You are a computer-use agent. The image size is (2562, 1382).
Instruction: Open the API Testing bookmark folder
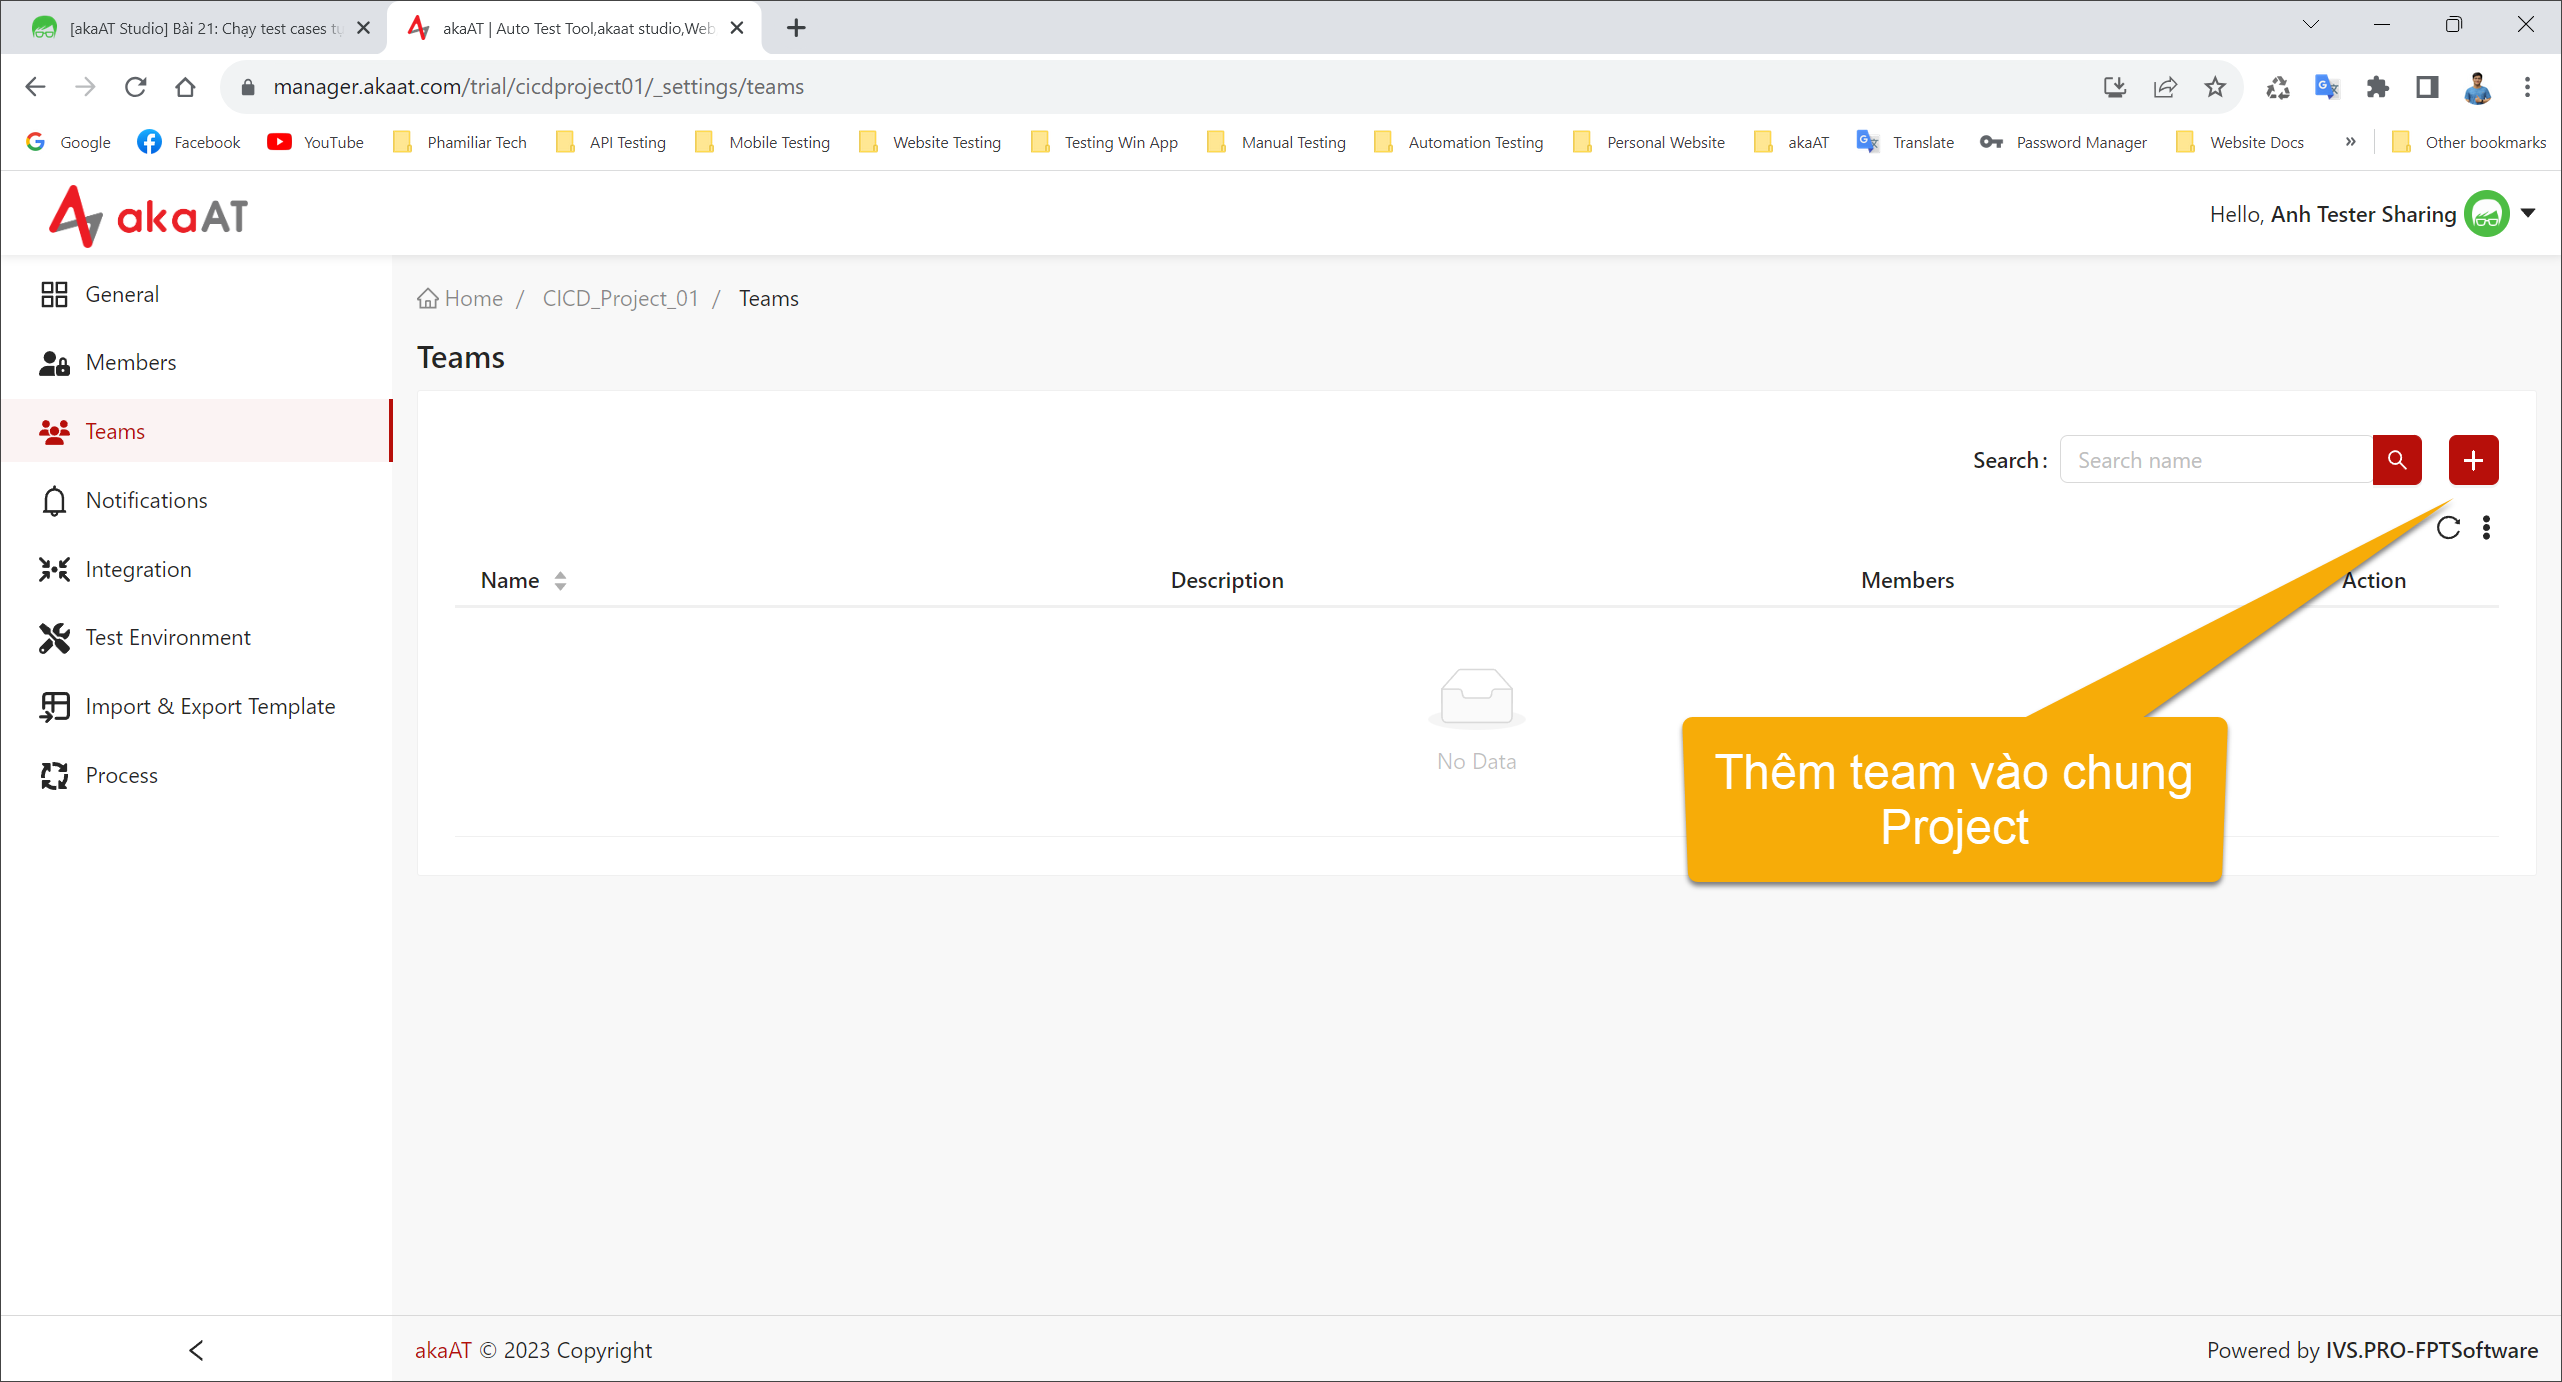611,142
